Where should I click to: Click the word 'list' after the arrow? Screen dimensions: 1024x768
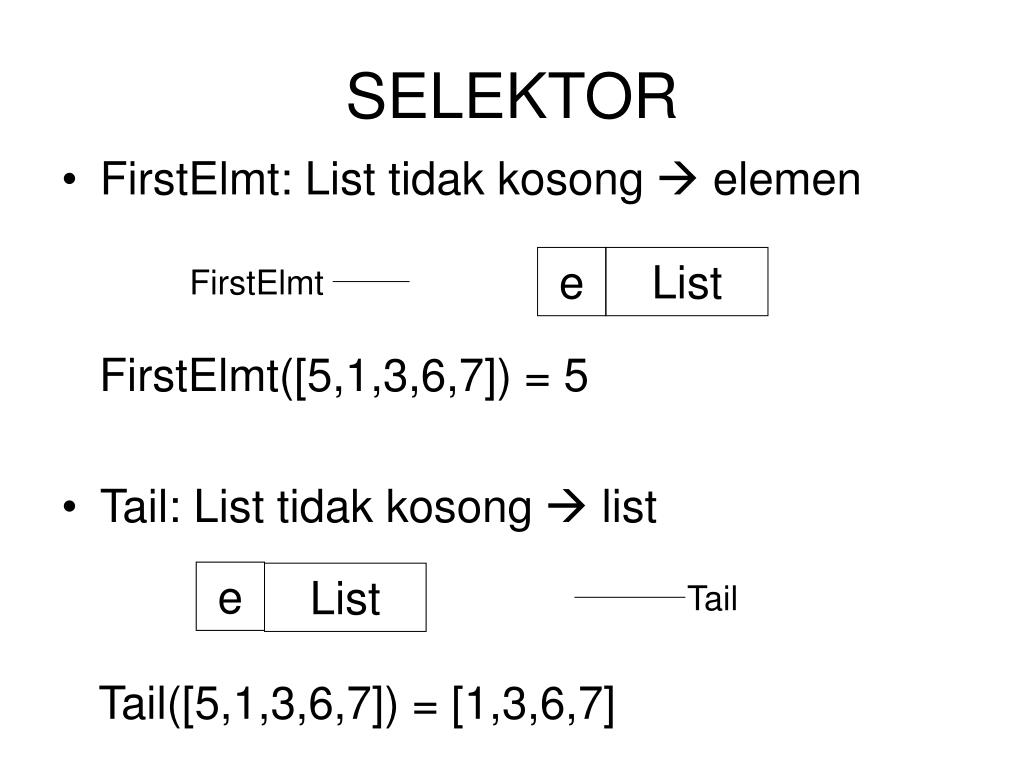coord(629,507)
